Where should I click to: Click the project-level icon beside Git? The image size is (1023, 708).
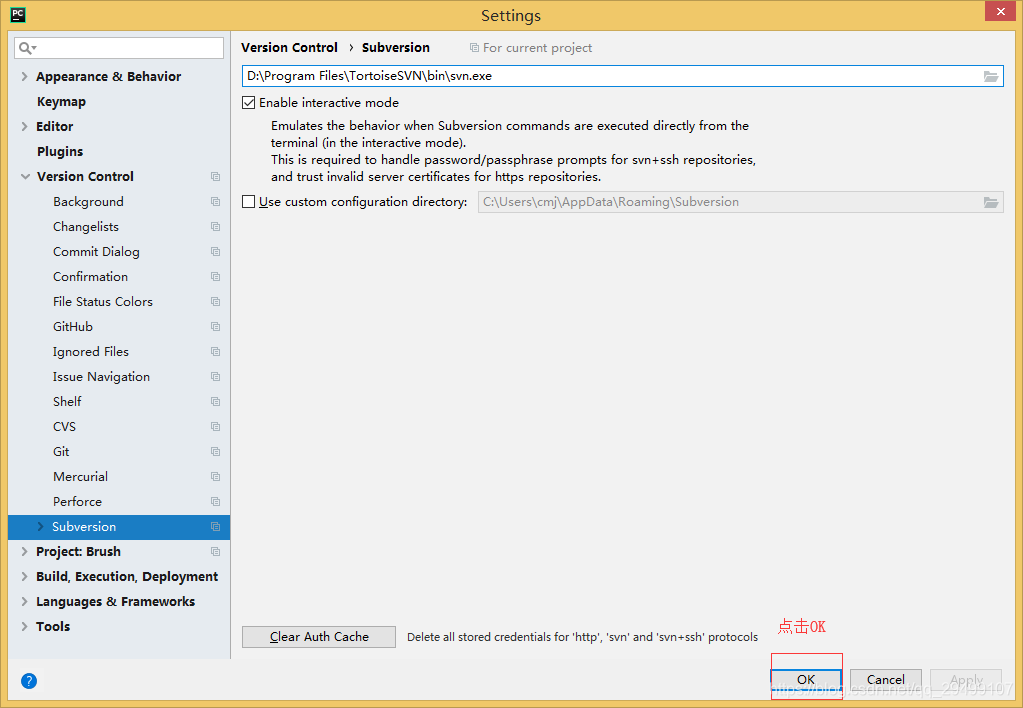[215, 452]
